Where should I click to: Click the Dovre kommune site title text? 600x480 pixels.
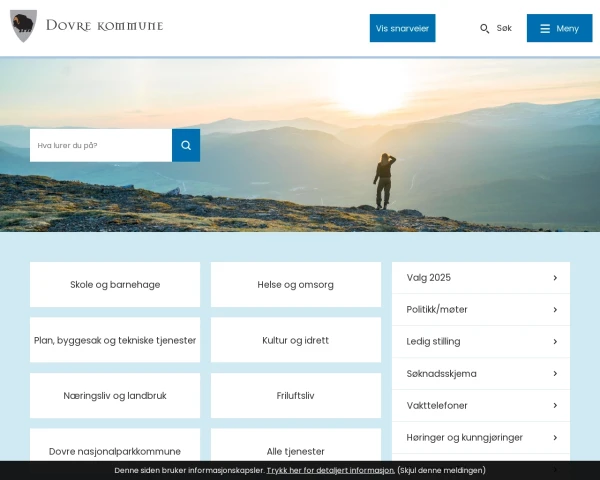pyautogui.click(x=104, y=26)
